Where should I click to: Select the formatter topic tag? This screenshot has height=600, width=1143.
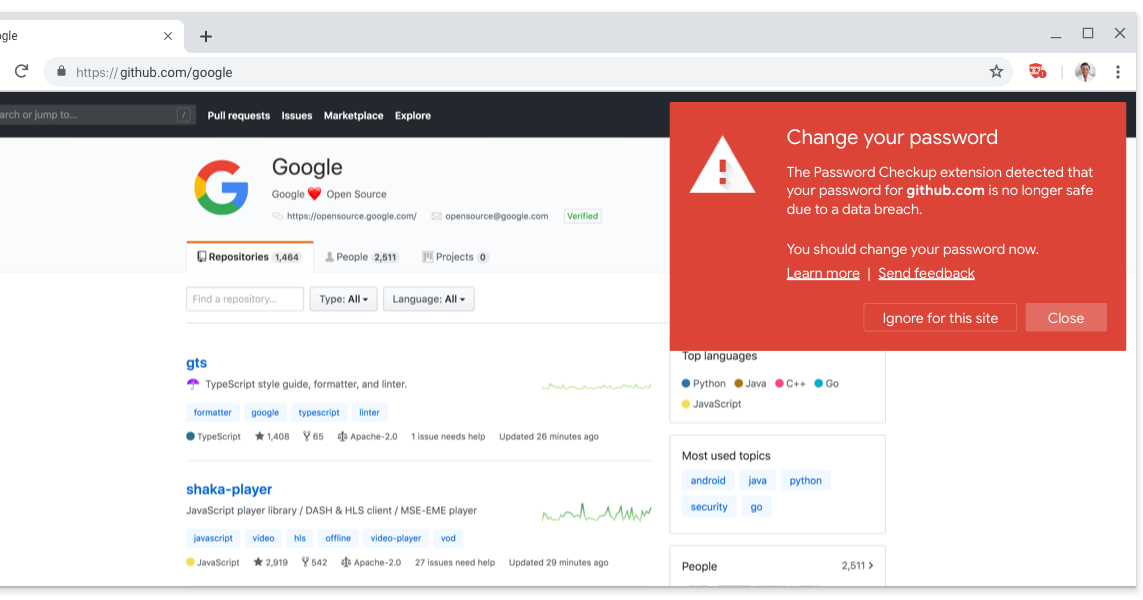pos(212,413)
